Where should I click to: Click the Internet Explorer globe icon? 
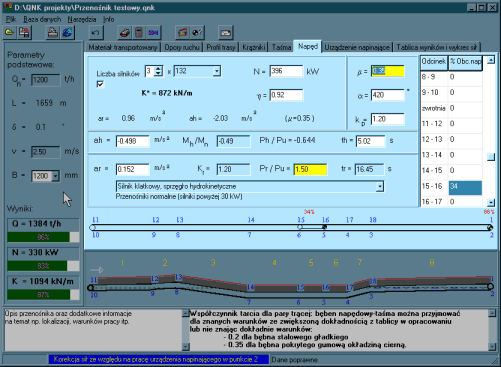click(67, 33)
